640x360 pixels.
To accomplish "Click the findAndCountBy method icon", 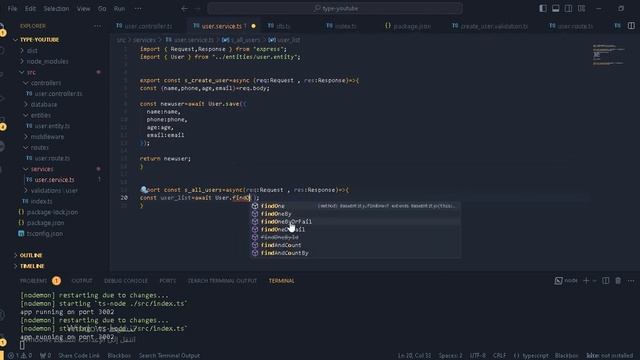I will (x=255, y=253).
